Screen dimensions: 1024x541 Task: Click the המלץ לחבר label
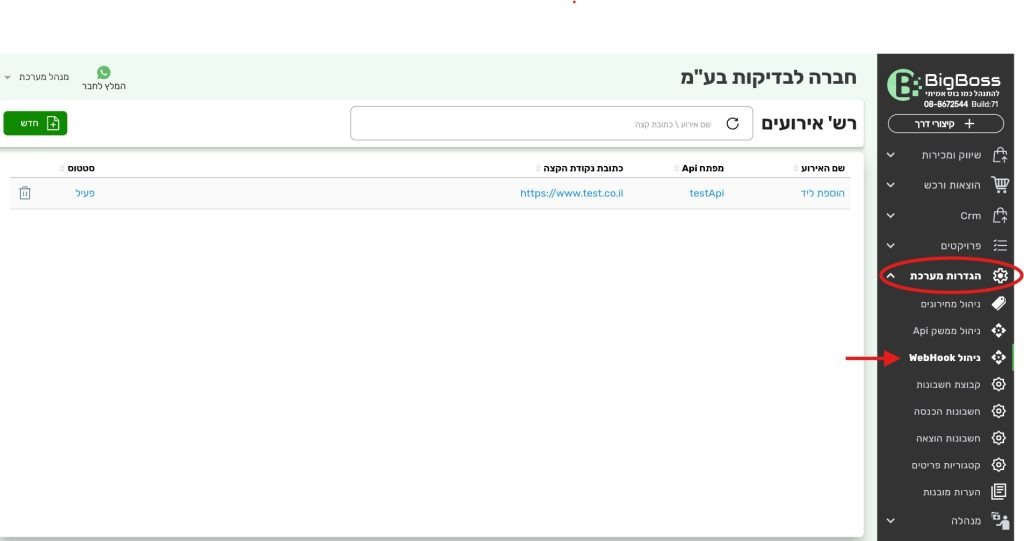tap(104, 86)
